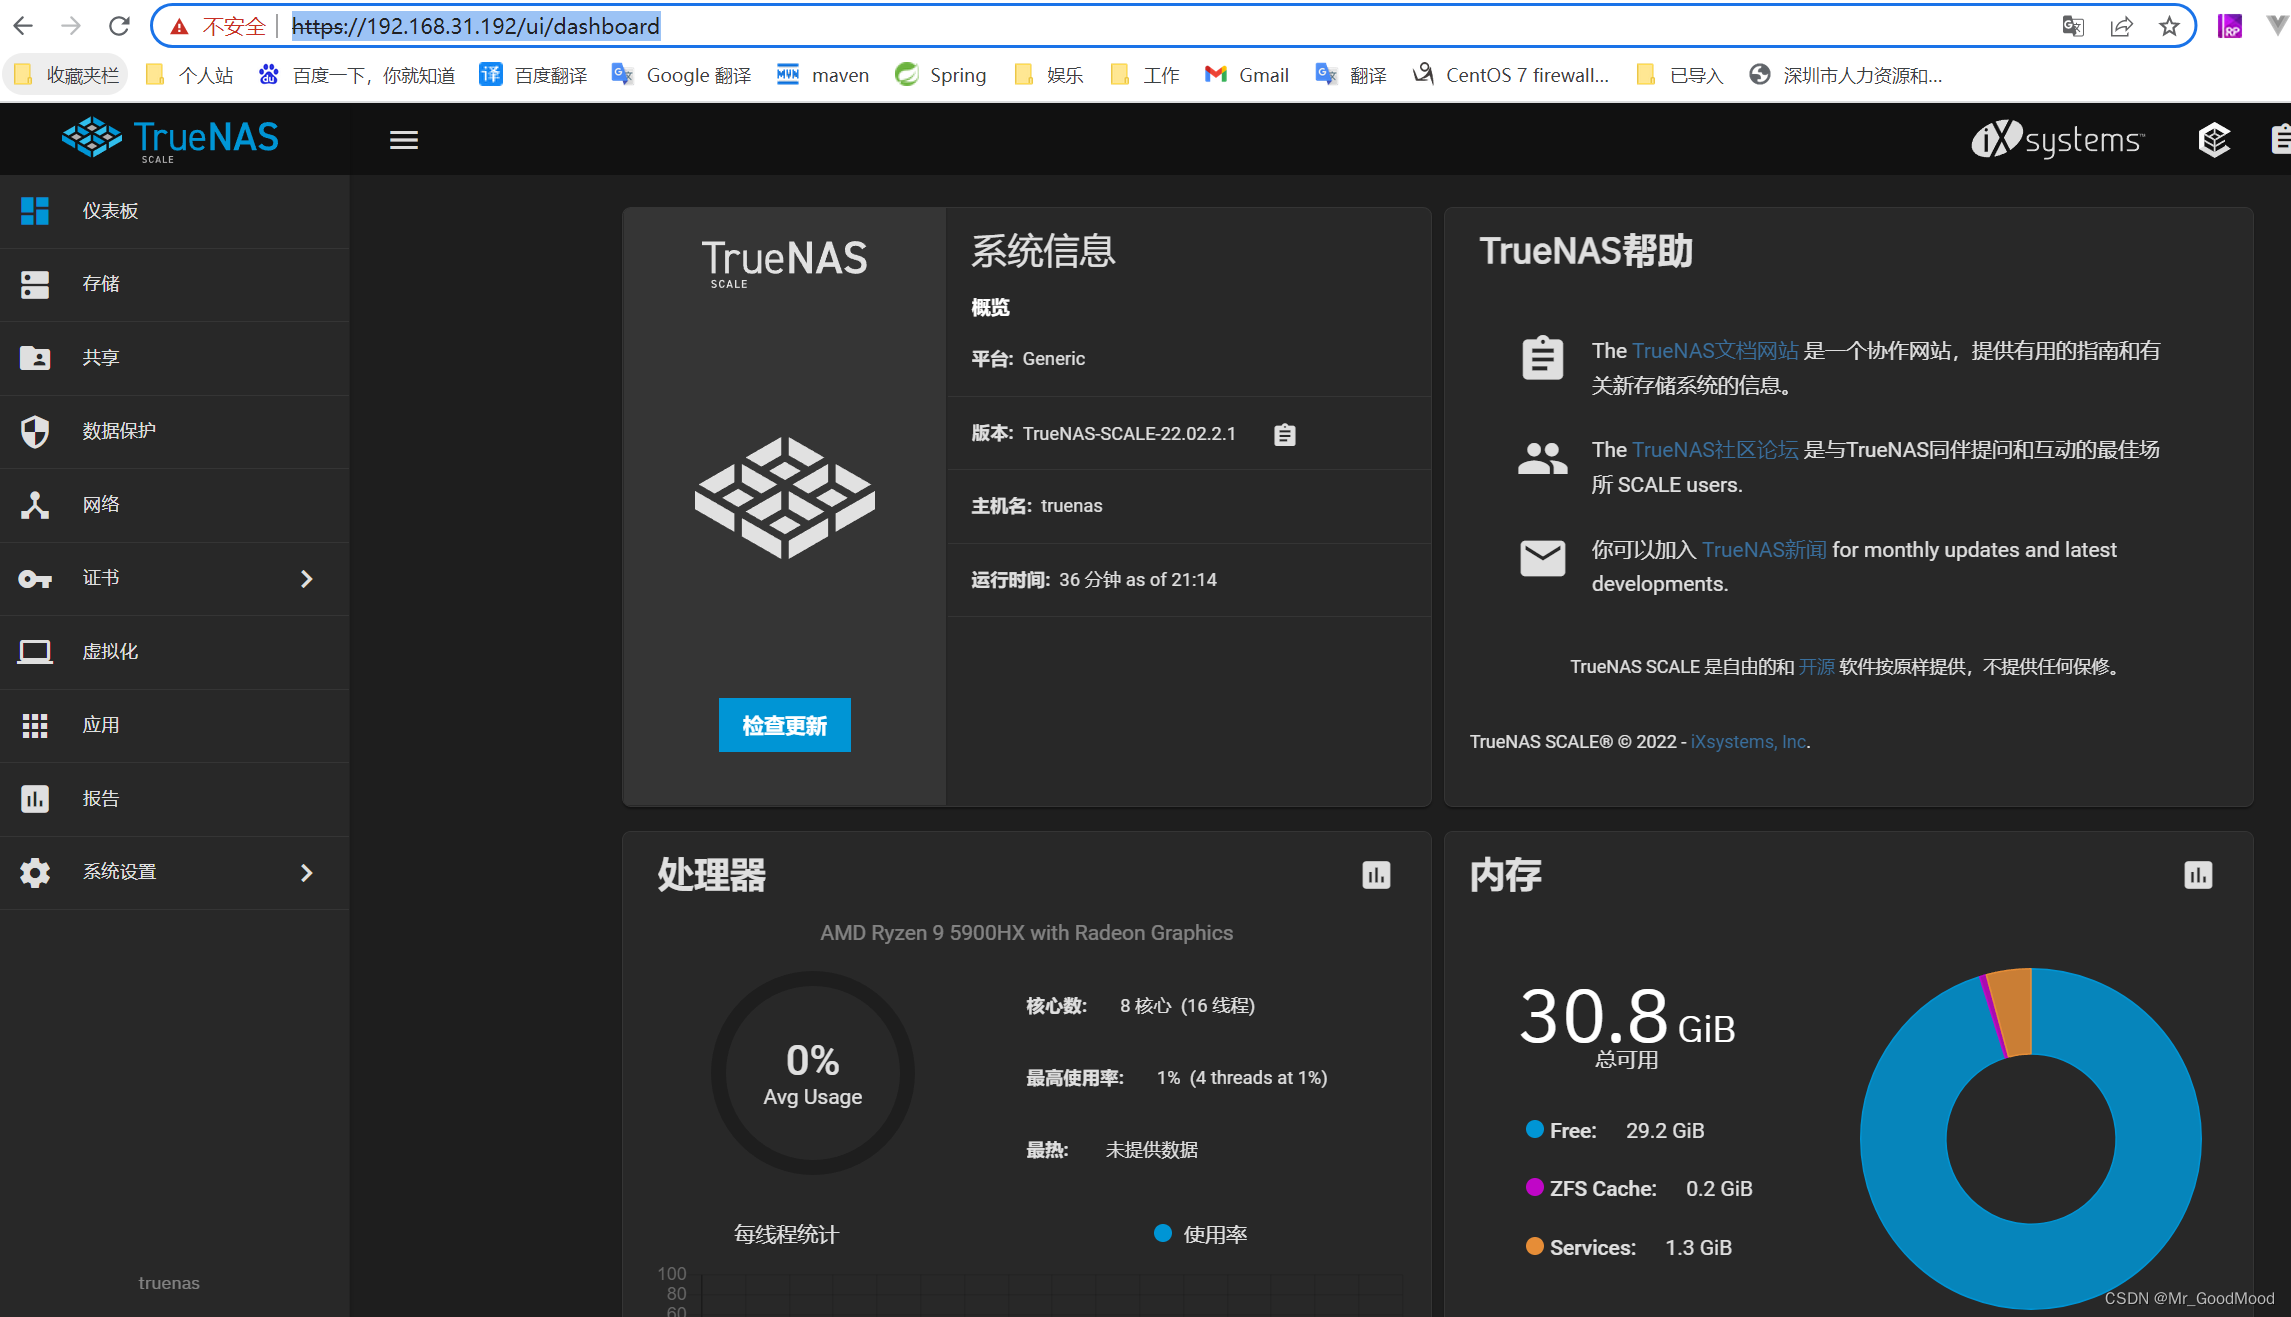
Task: Copy version using clipboard icon beside TrueNAS-SCALE-22.02.2.1
Action: coord(1284,434)
